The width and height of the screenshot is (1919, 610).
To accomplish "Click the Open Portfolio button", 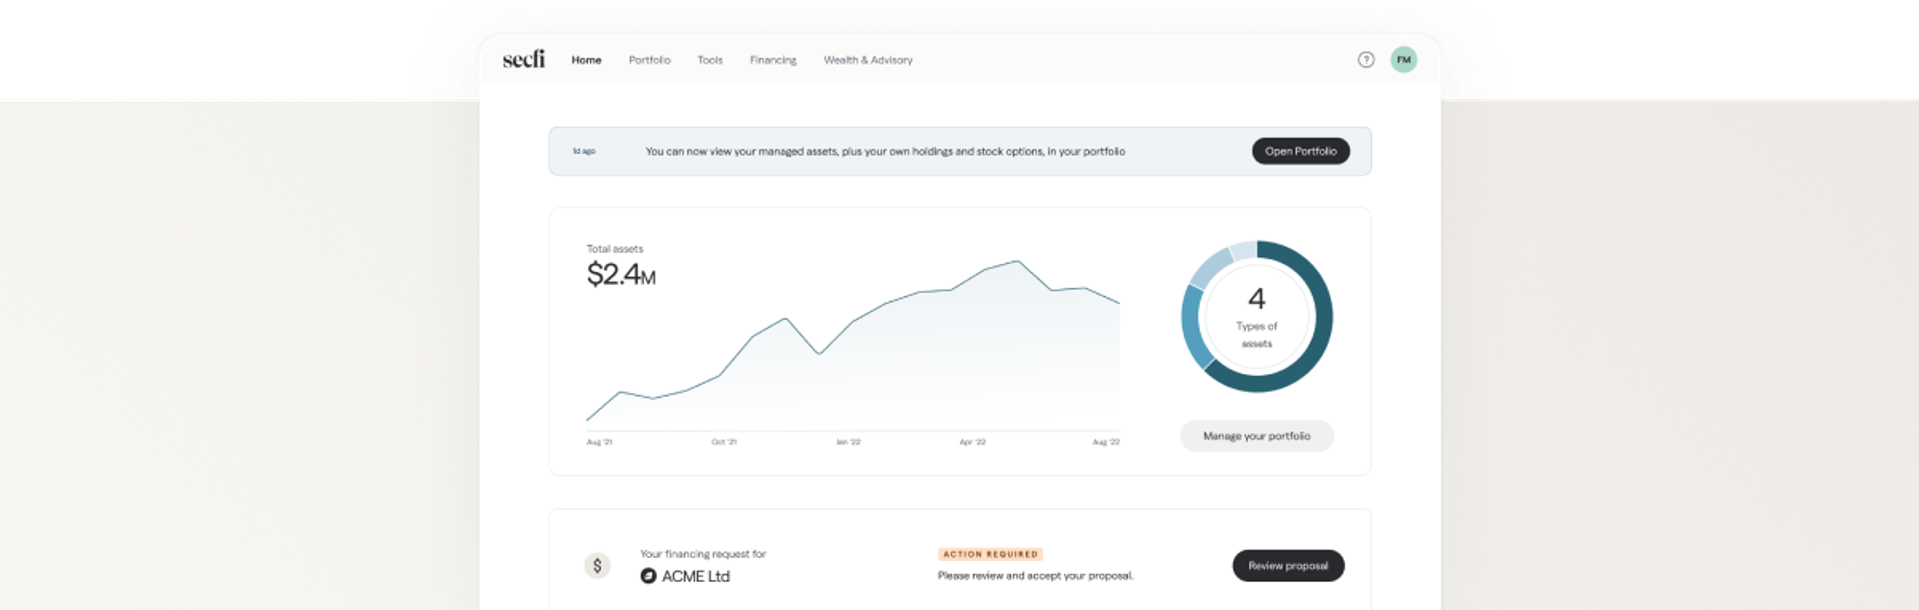I will click(x=1300, y=151).
